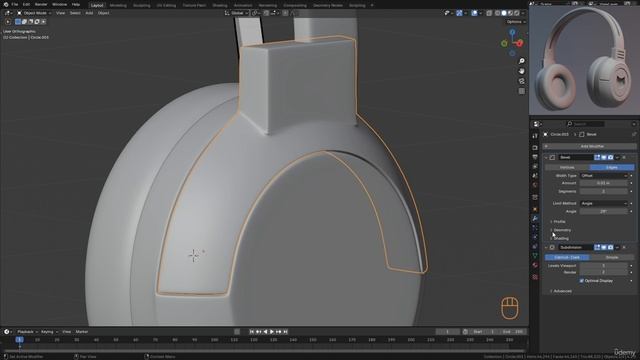Open the viewport Object menu
The width and height of the screenshot is (640, 360).
pyautogui.click(x=103, y=13)
